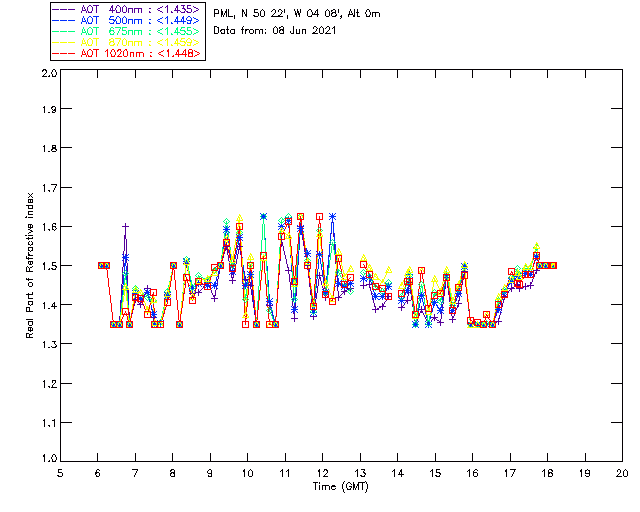Click the 'Real Part of Refractive Index' axis title
640x512 pixels.
pyautogui.click(x=30, y=266)
